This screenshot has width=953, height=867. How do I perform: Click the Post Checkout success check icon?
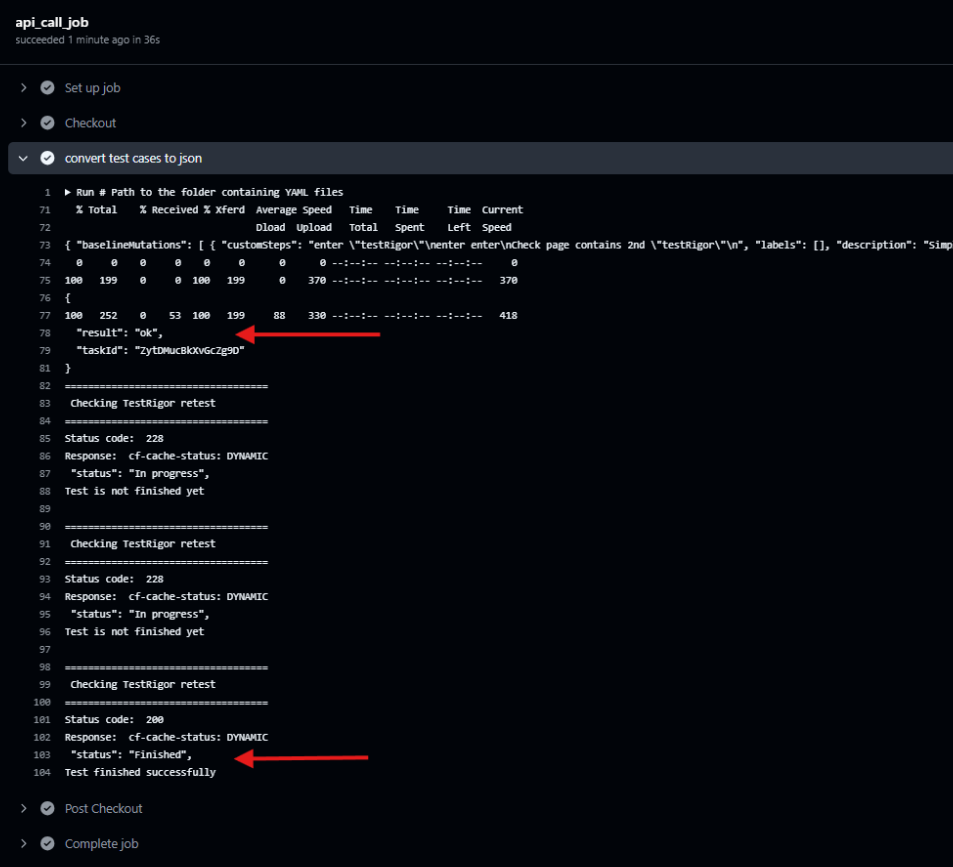47,808
